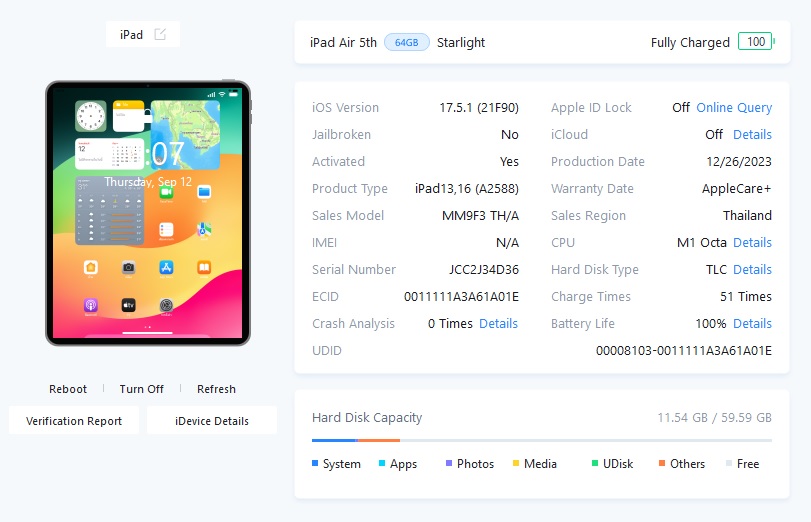Click the 11.54 GB / 59.59 GB capacity text
This screenshot has width=811, height=522.
tap(714, 417)
